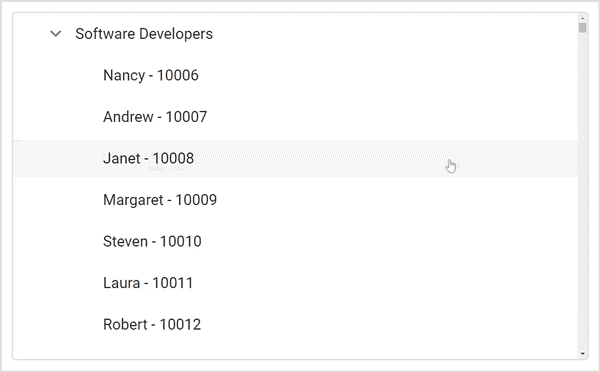This screenshot has width=600, height=372.
Task: Click the vertical scrollbar thumb
Action: coord(583,28)
